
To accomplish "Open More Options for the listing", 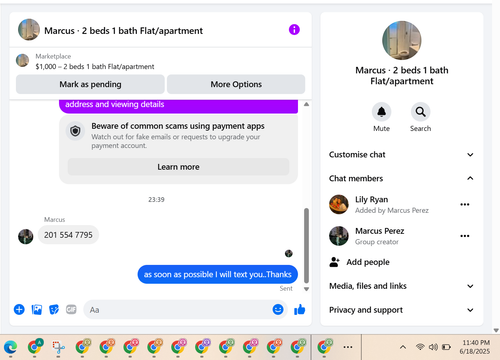I will click(236, 84).
